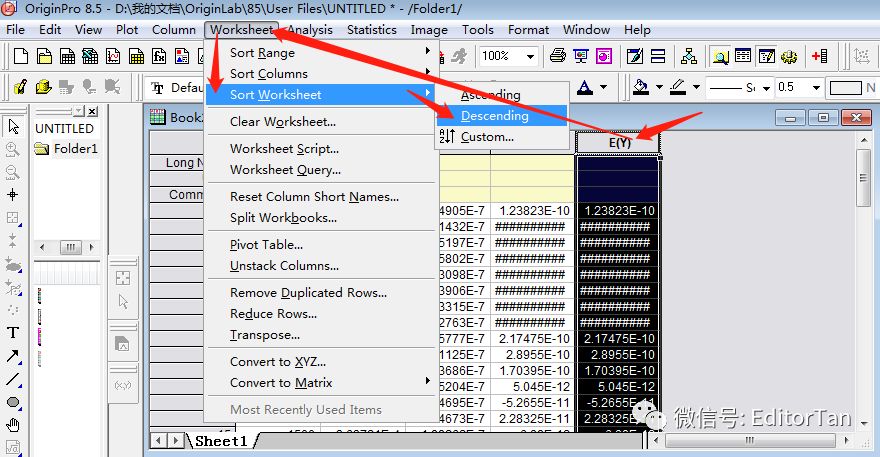Select Worksheet Script... menu entry
Image resolution: width=880 pixels, height=457 pixels.
pos(322,149)
